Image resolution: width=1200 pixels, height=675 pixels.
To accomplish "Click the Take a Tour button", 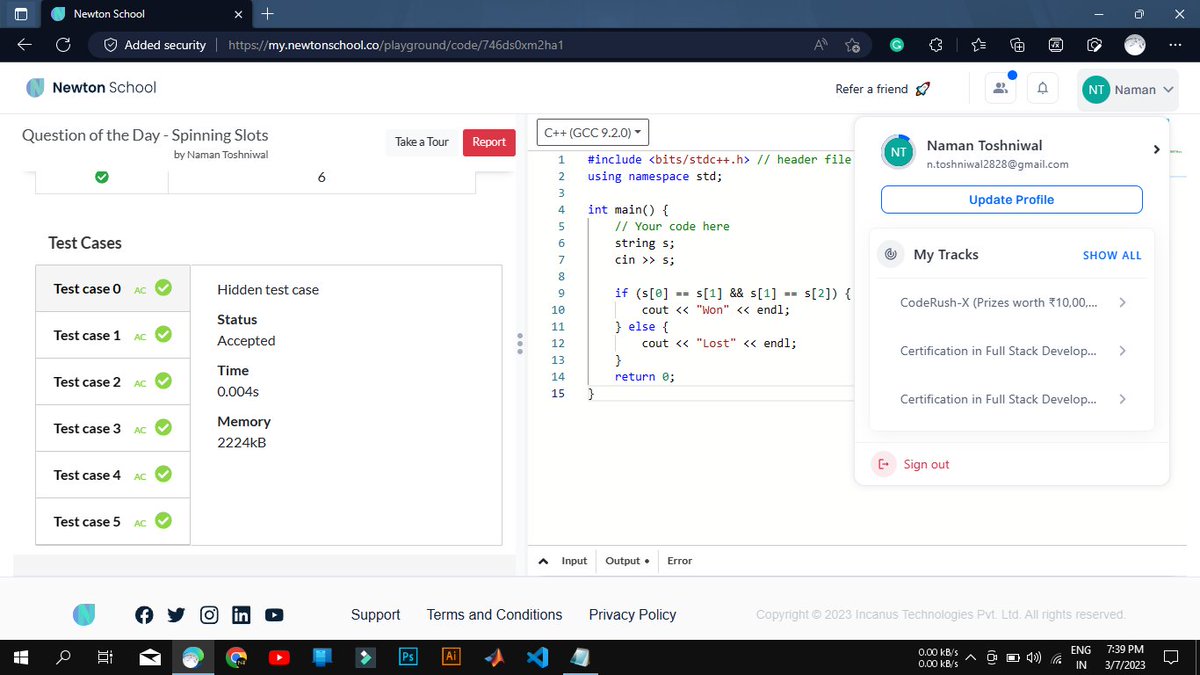I will click(x=422, y=142).
